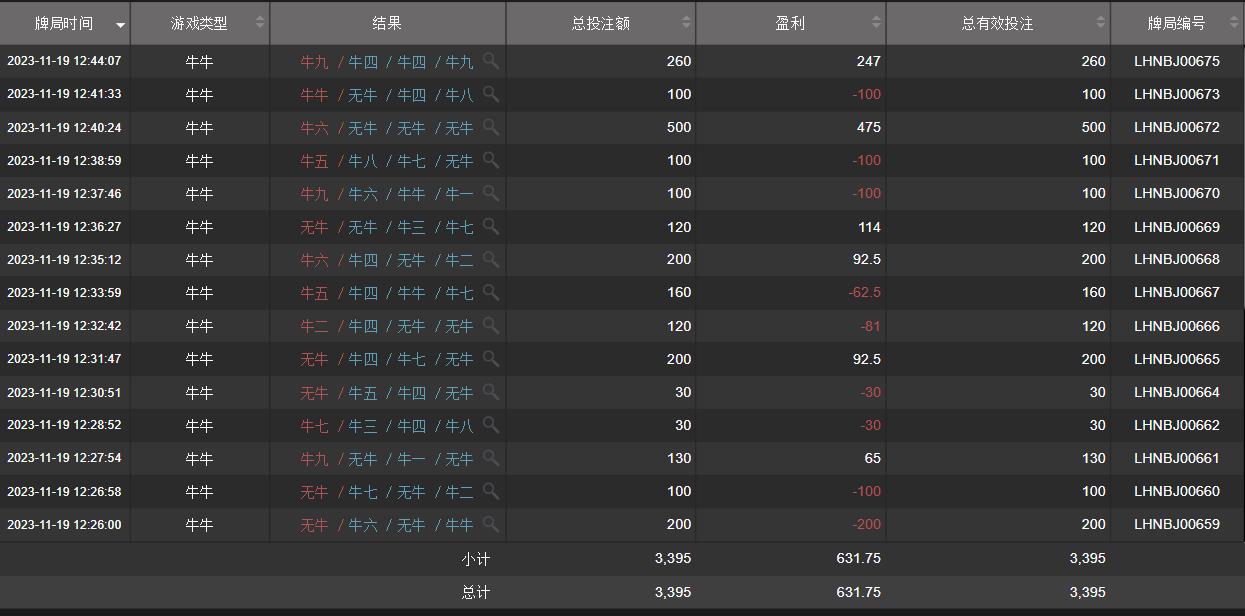Click timestamp 2023-11-19 12:35:12
1245x616 pixels.
coord(64,259)
